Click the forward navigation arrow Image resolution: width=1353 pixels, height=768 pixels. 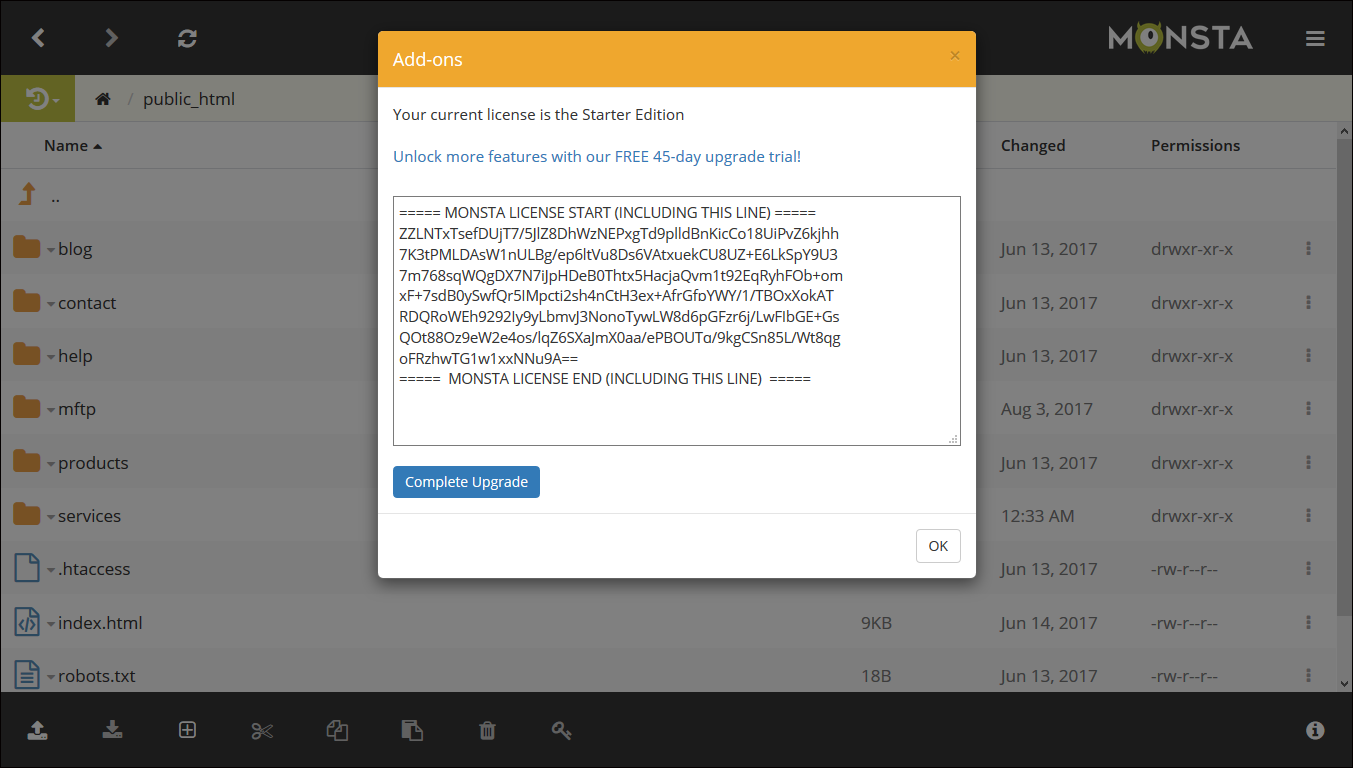tap(112, 38)
